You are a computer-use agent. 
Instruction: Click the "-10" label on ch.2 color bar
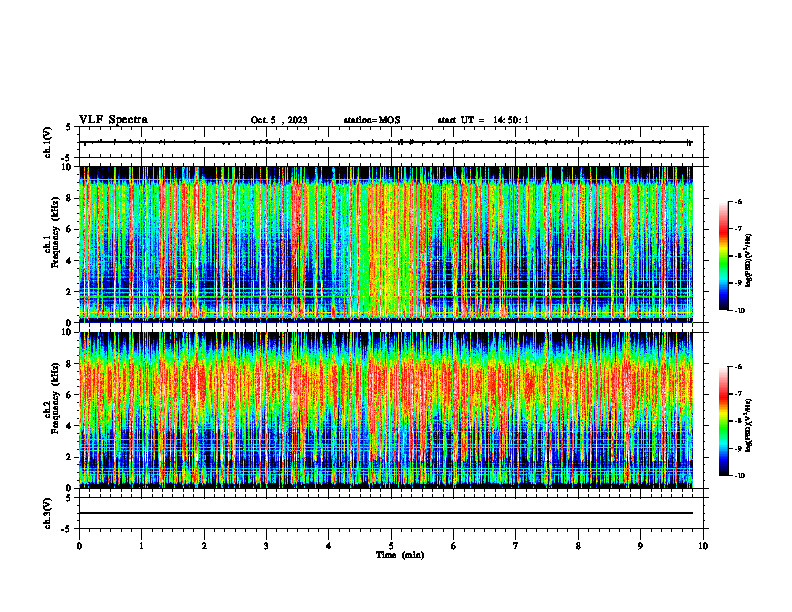(739, 475)
